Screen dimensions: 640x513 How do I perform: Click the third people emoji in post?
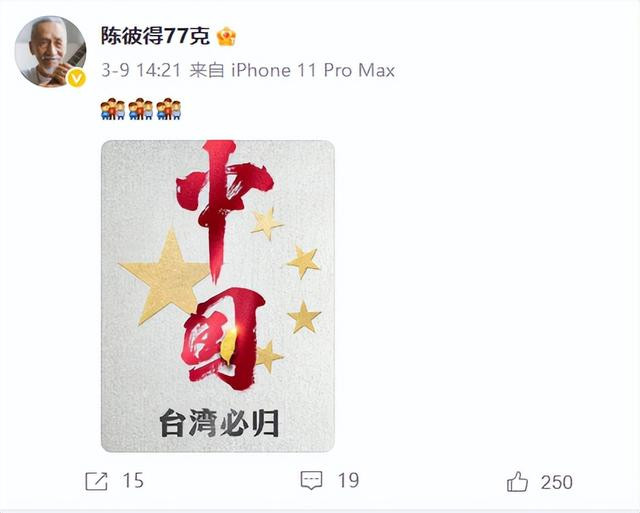pos(169,109)
